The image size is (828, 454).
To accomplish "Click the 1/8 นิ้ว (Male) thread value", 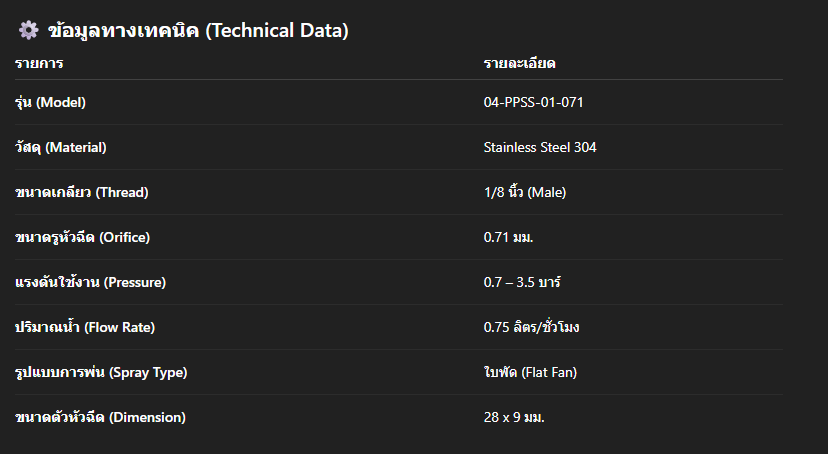I will [x=525, y=192].
